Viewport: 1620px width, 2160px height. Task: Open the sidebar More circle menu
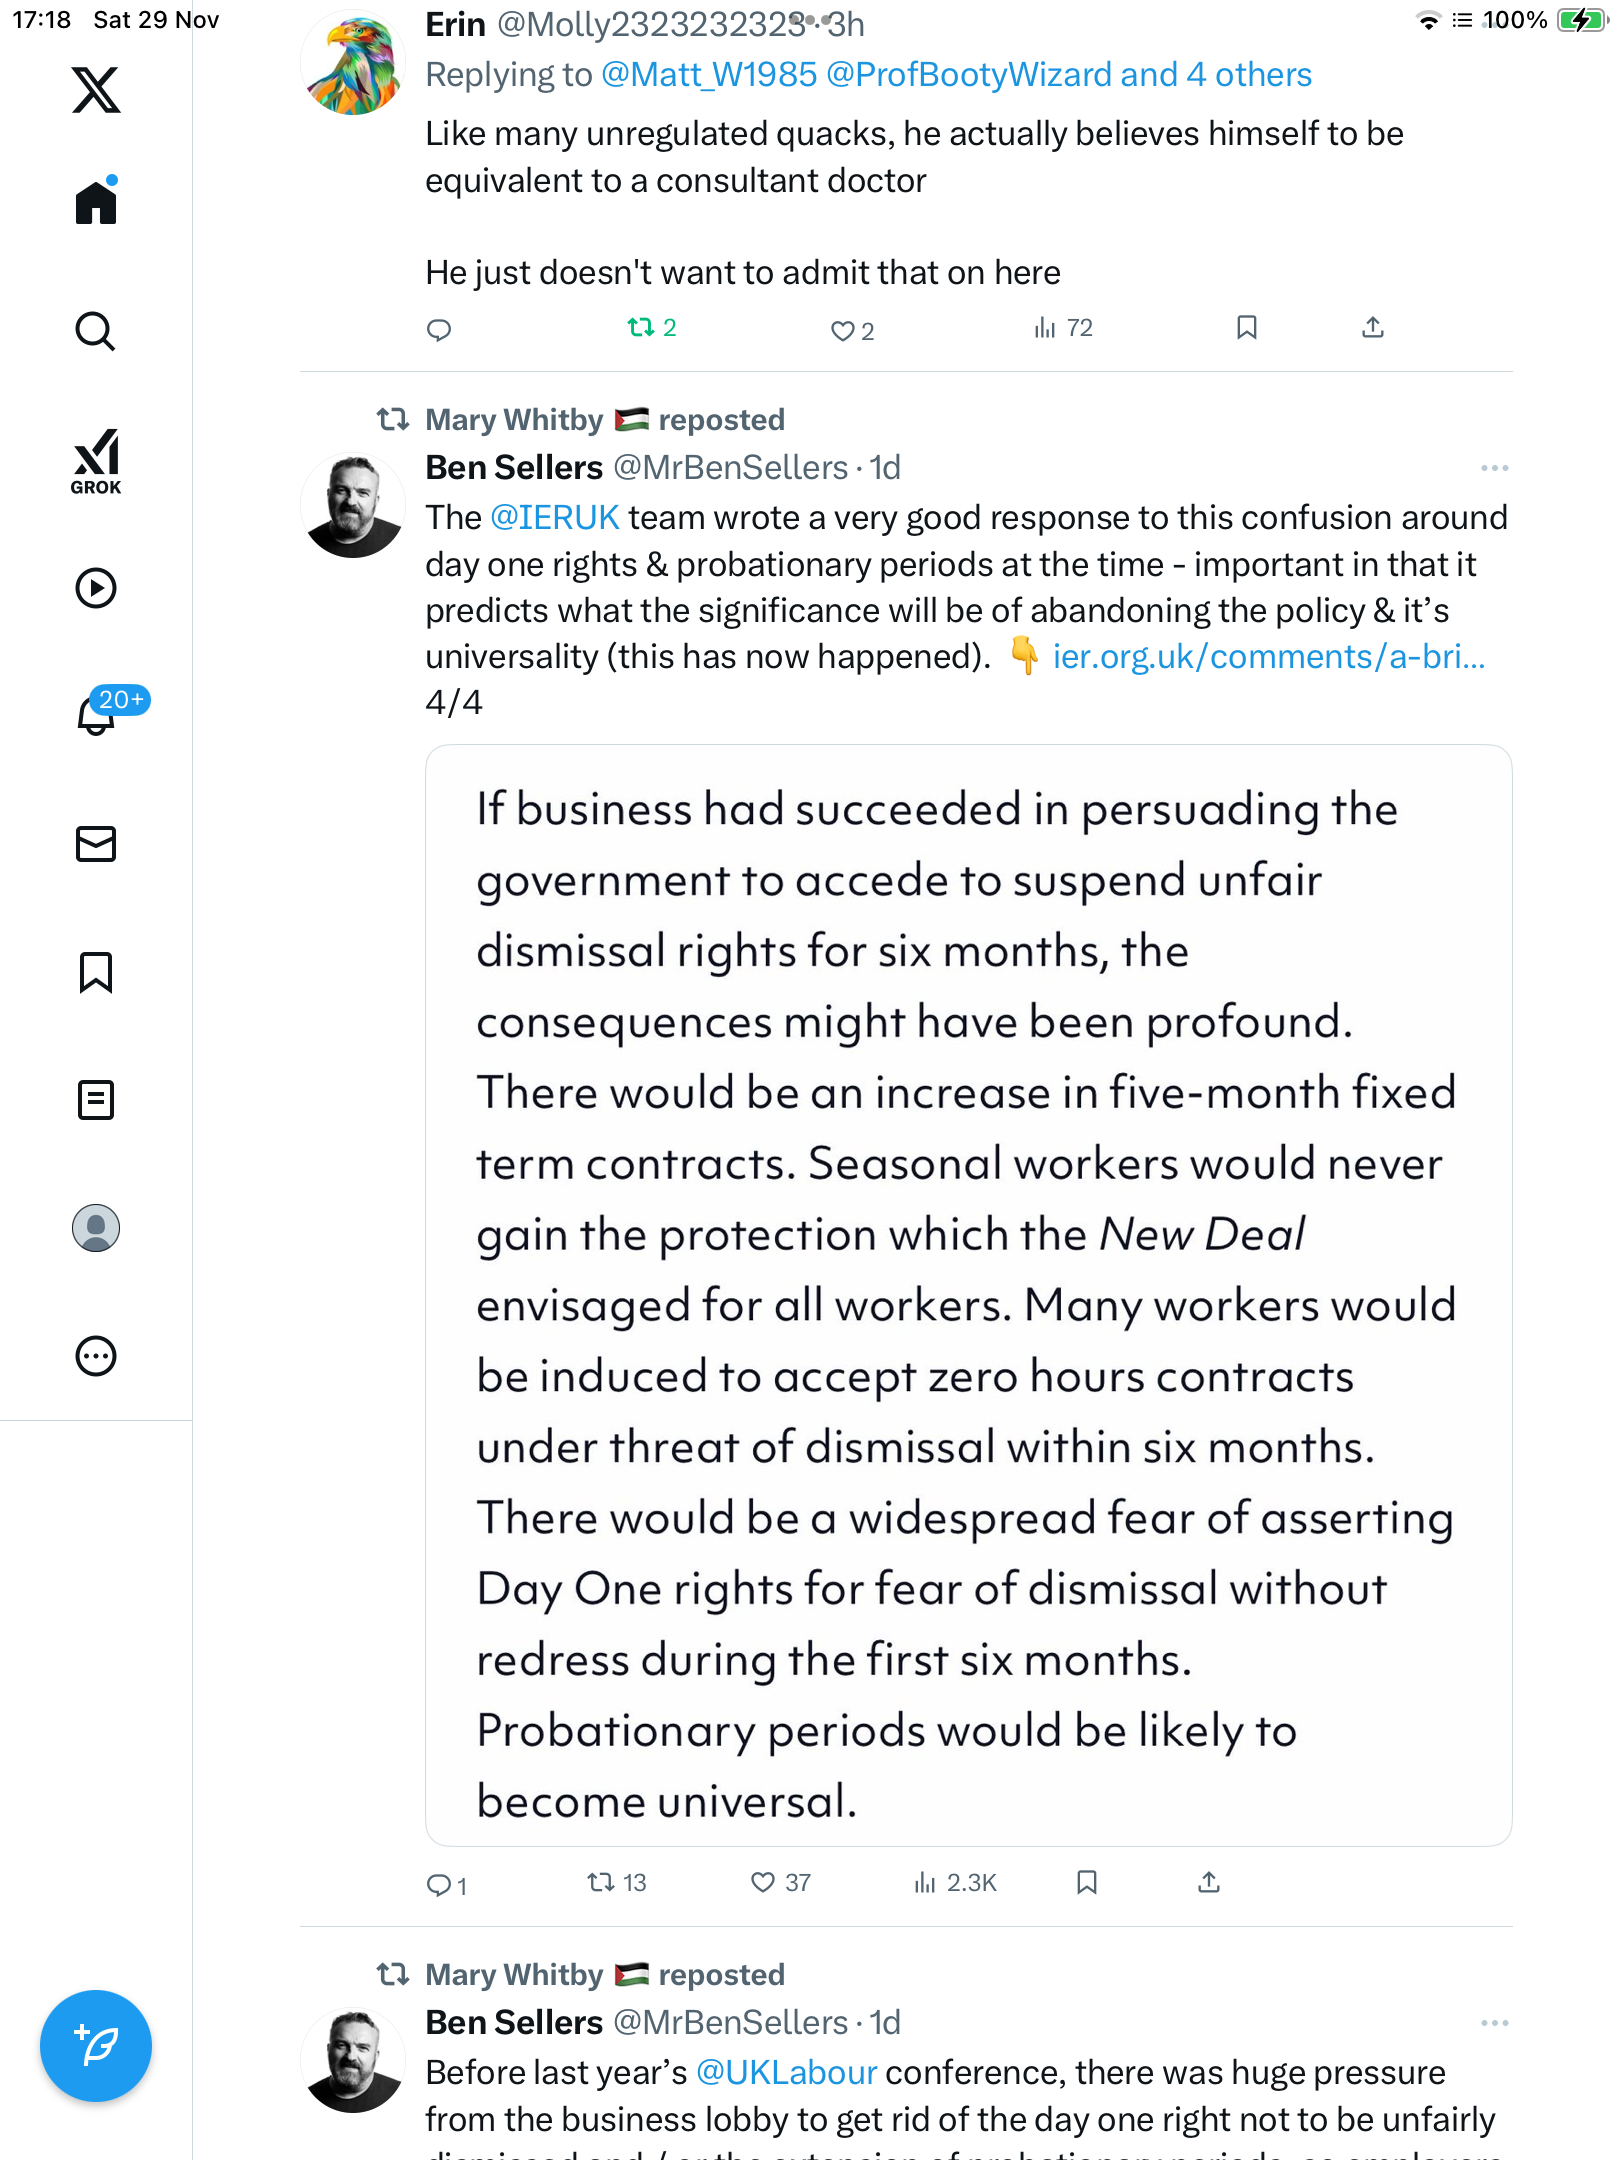(96, 1356)
